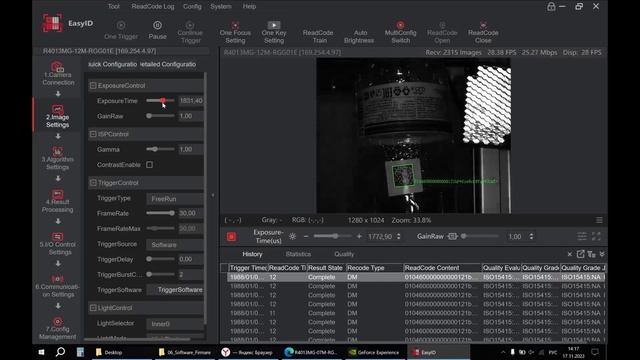Switch to the Statistics tab
The width and height of the screenshot is (640, 360).
tap(298, 254)
